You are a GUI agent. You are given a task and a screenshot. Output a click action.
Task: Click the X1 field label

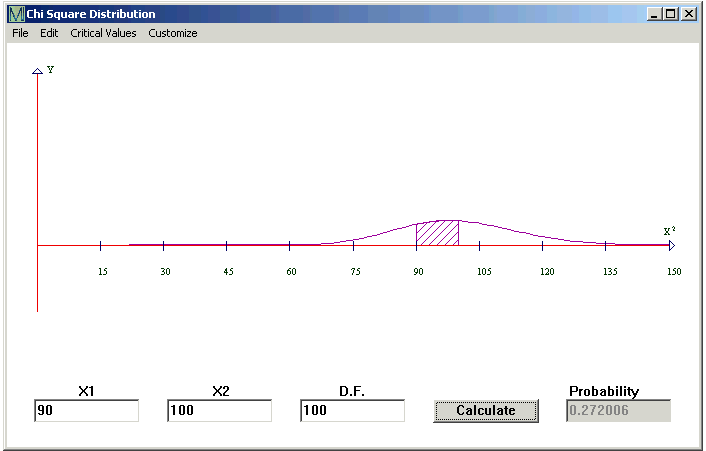click(86, 391)
